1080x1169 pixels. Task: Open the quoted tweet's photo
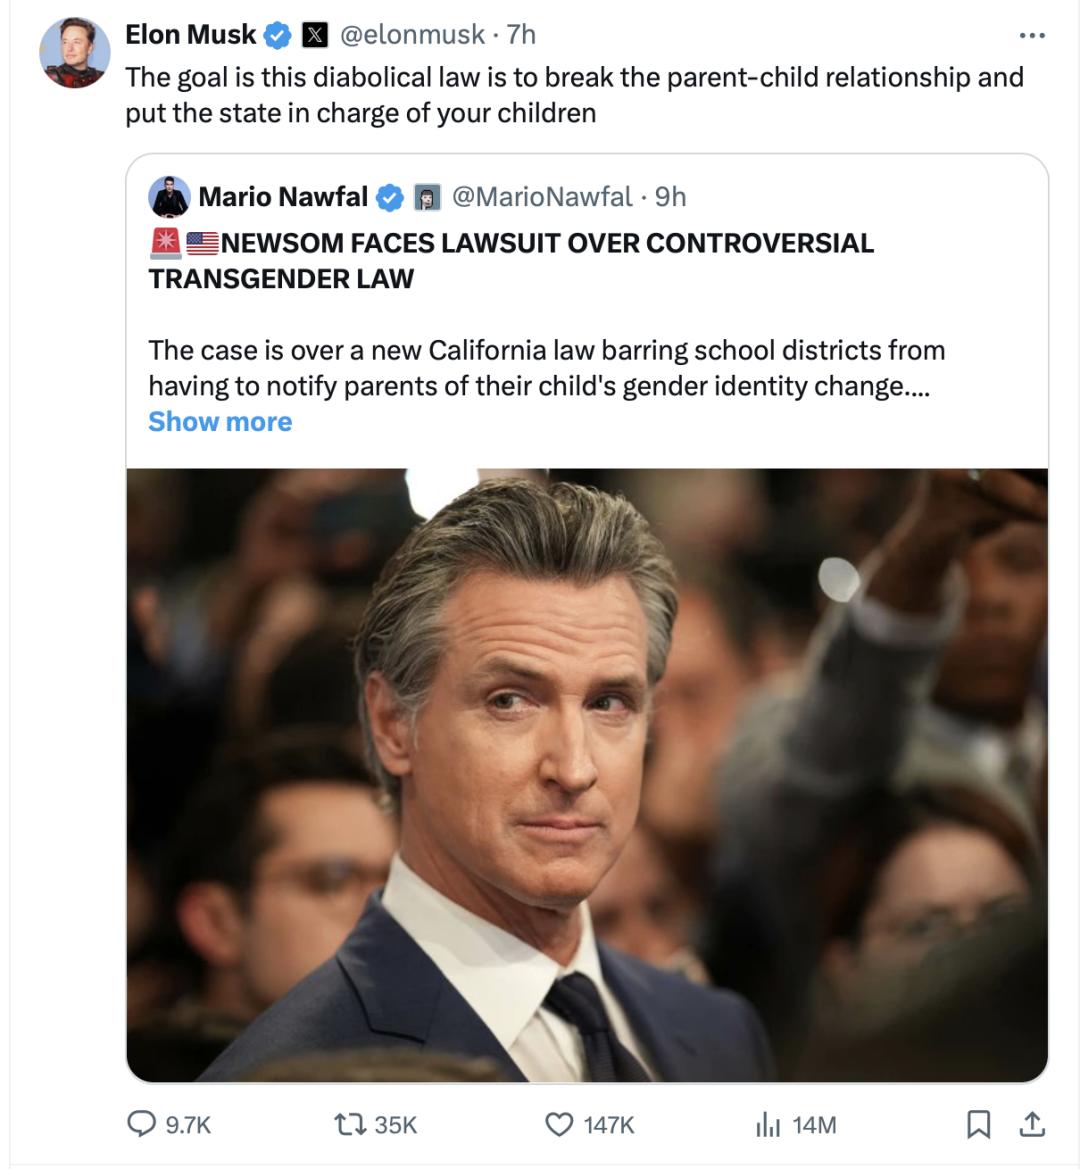587,775
